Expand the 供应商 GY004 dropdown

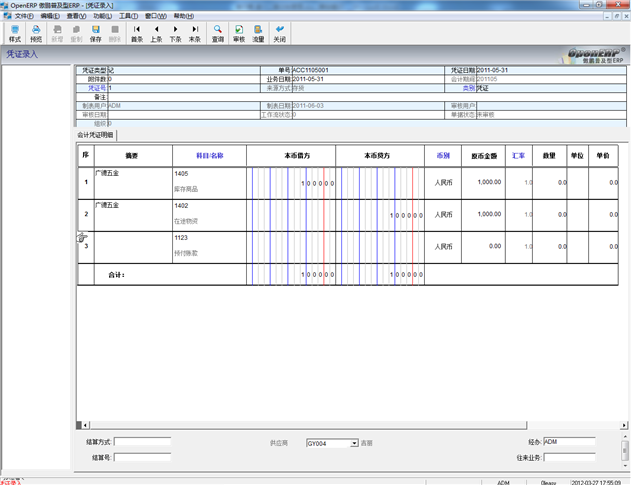tap(354, 442)
